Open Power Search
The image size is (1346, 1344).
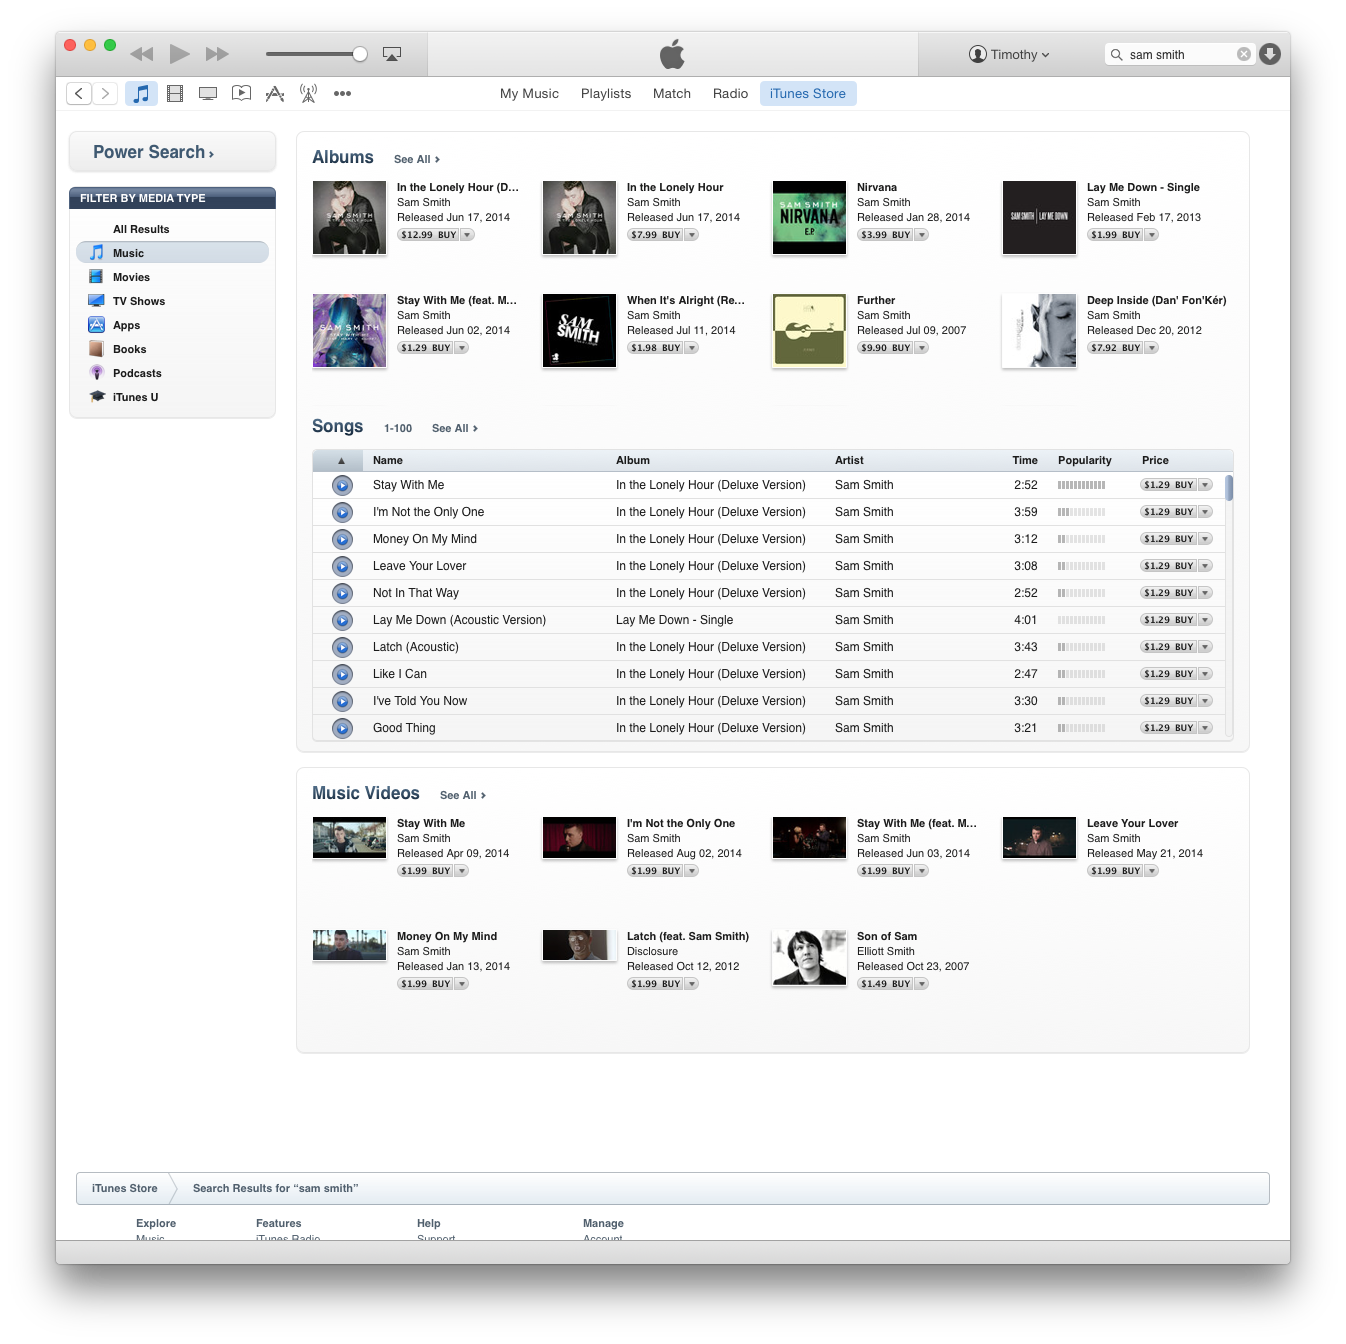(x=172, y=152)
